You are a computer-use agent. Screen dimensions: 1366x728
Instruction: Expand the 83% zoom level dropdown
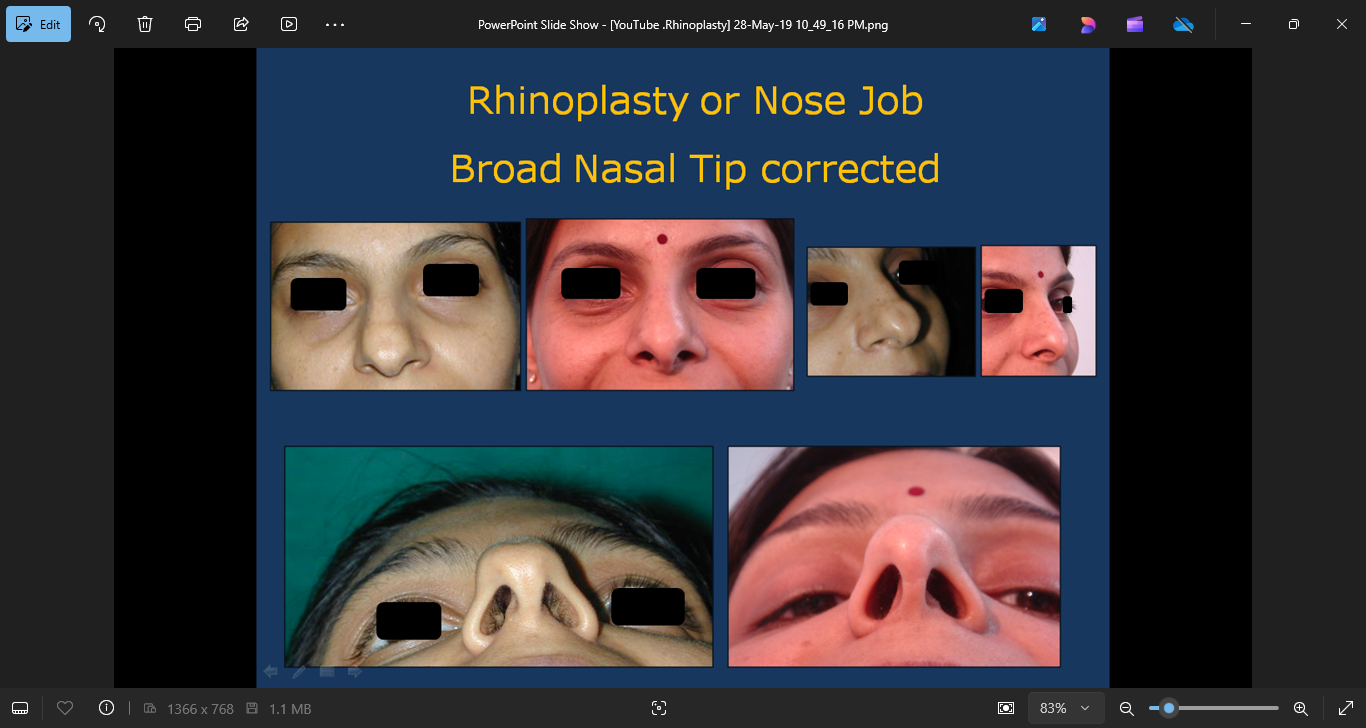point(1064,708)
